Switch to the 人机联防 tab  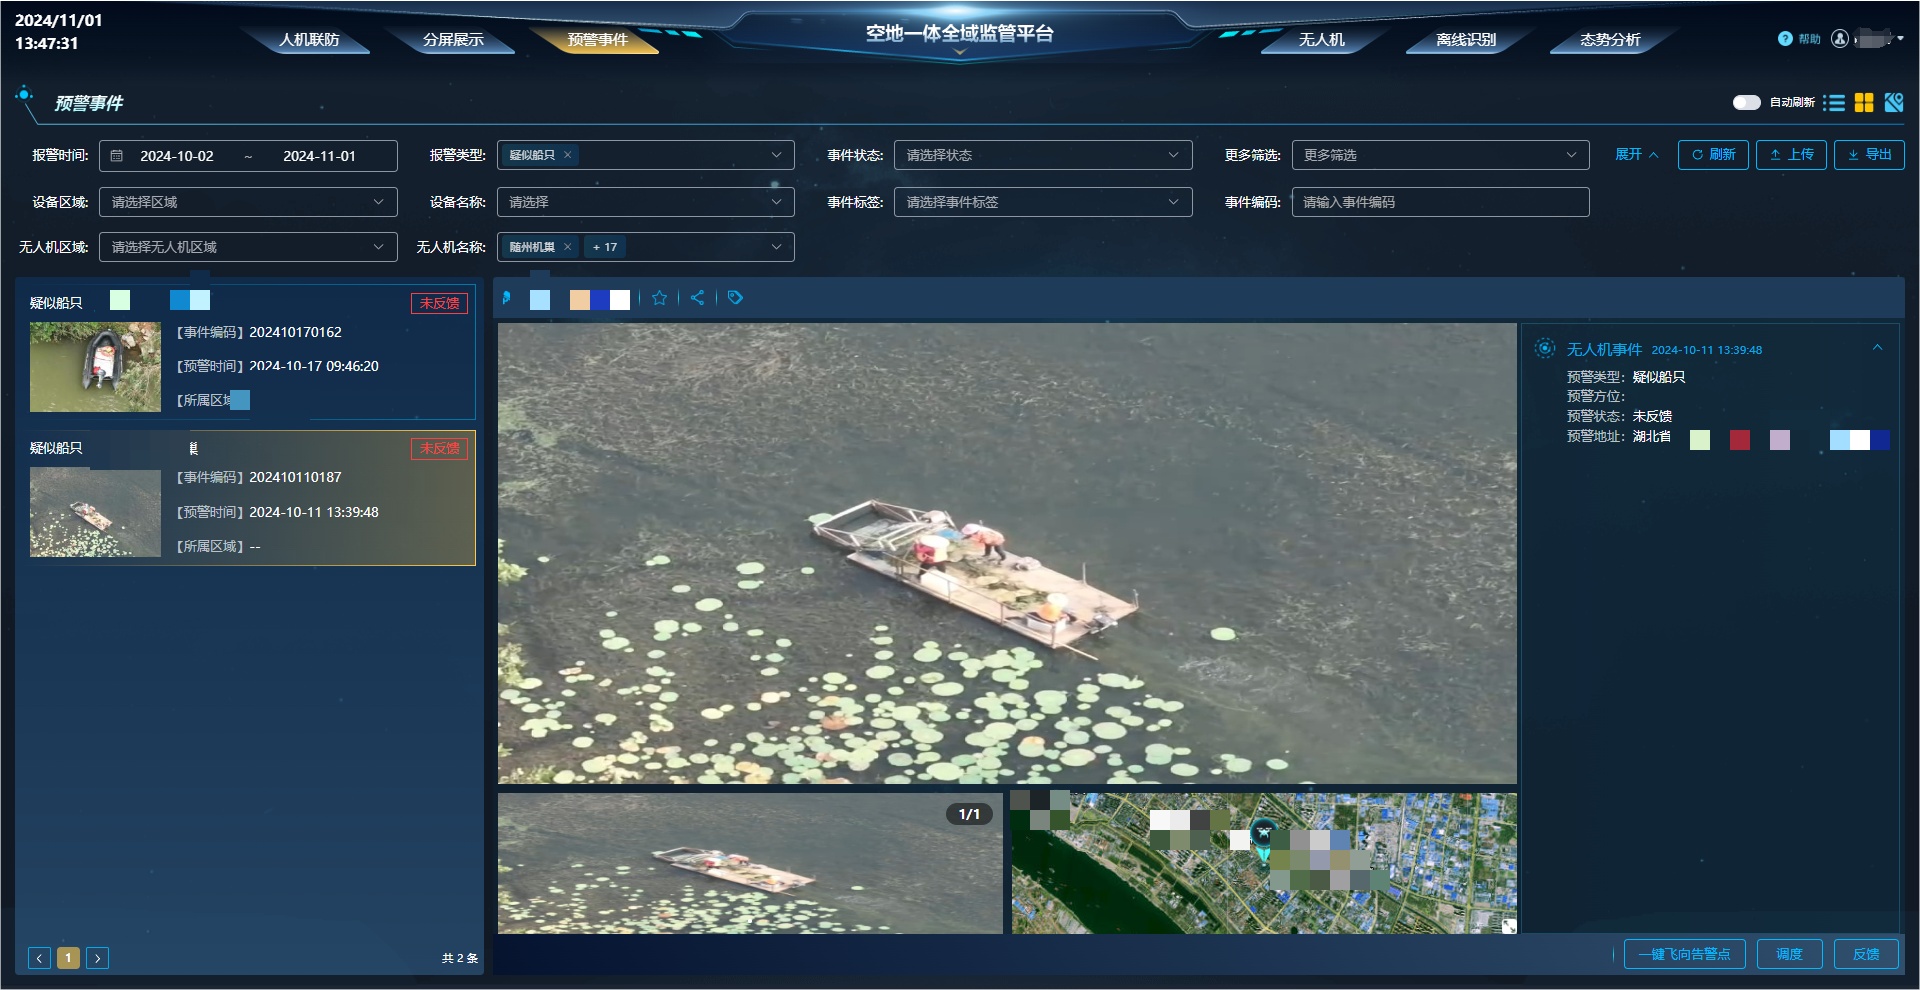point(309,40)
